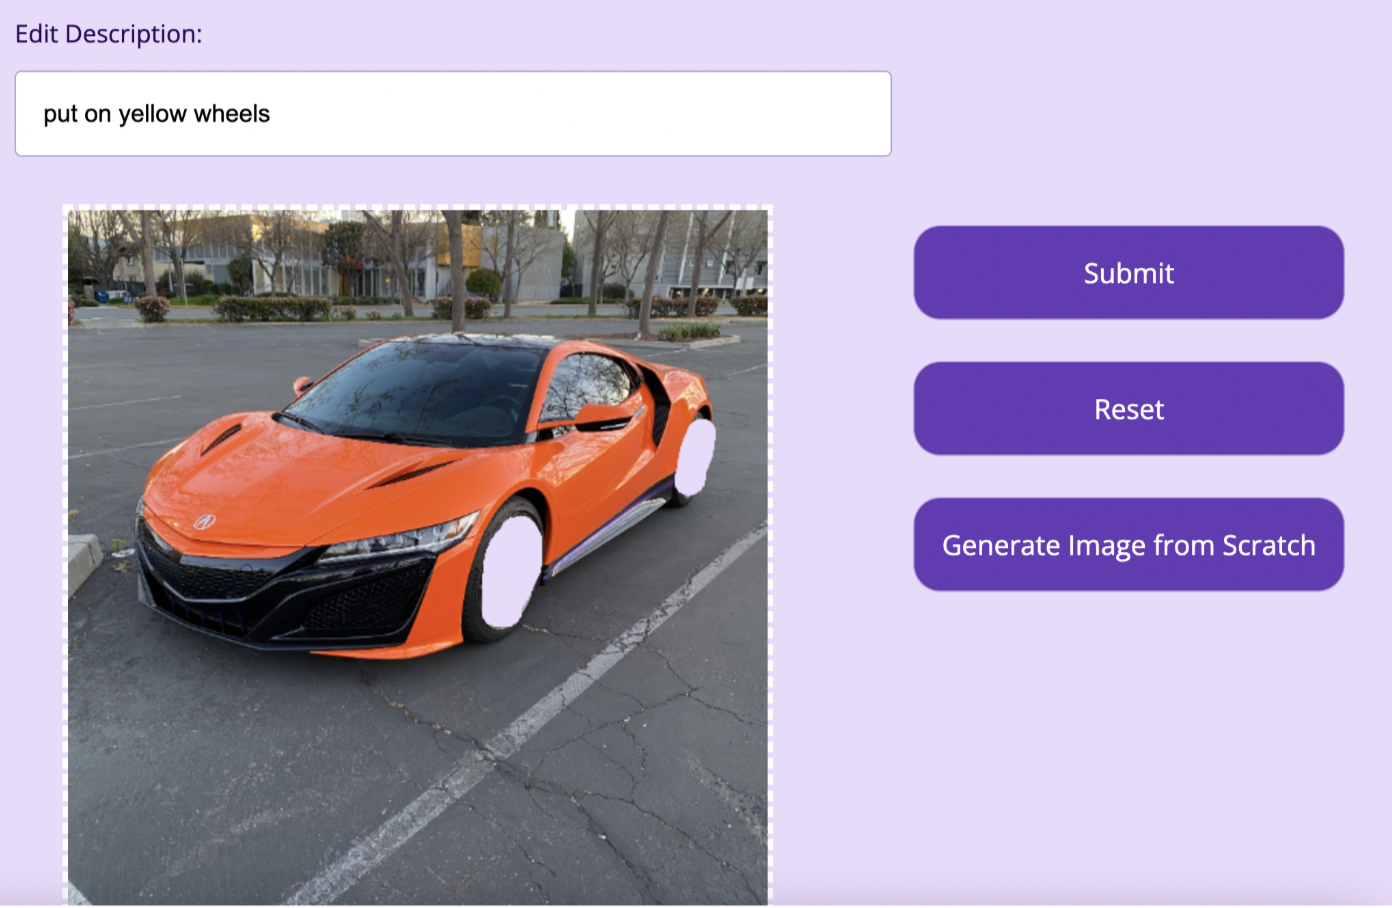Click the Submit button
This screenshot has height=908, width=1392.
click(1128, 273)
